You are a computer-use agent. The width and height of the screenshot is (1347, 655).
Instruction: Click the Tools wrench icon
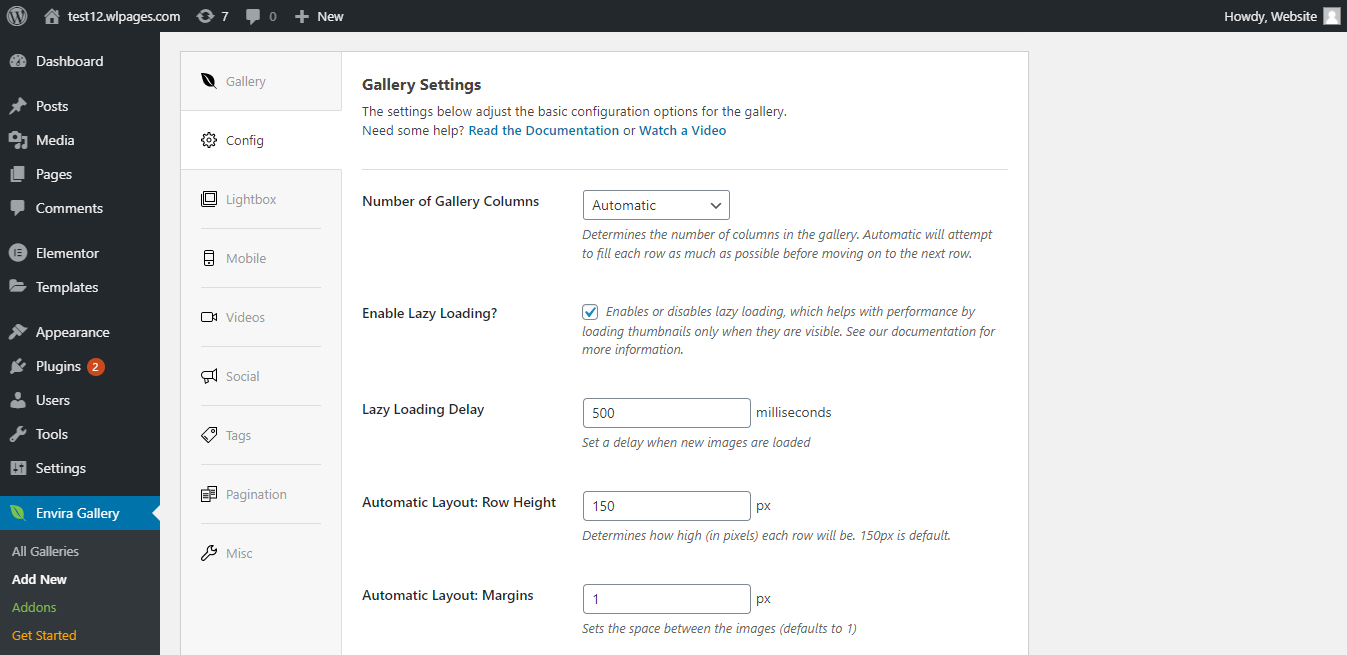pyautogui.click(x=18, y=434)
